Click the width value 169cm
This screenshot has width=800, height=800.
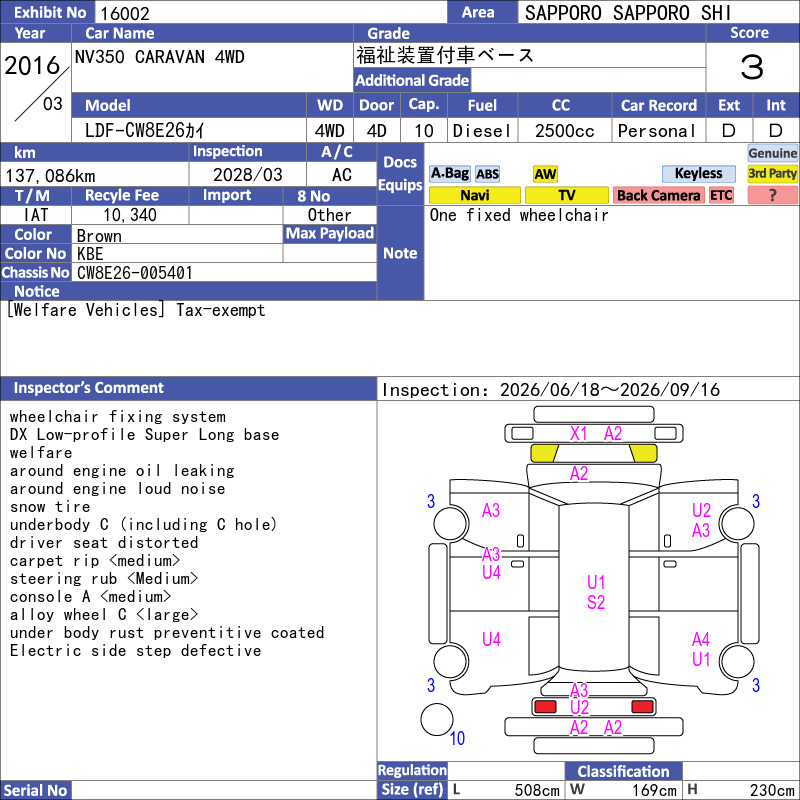click(x=654, y=790)
